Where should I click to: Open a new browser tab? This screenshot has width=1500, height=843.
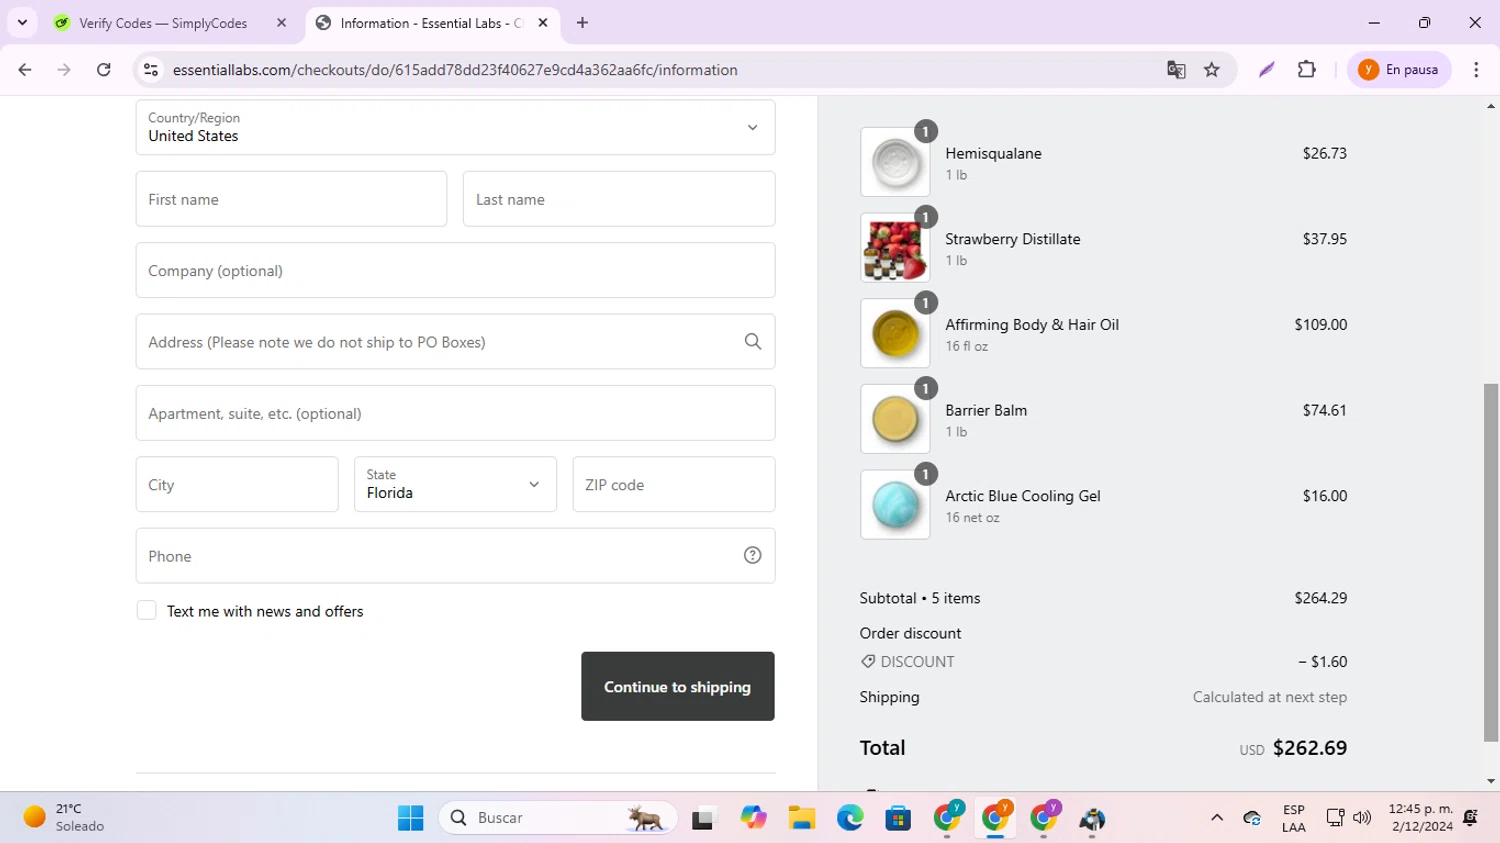coord(582,23)
